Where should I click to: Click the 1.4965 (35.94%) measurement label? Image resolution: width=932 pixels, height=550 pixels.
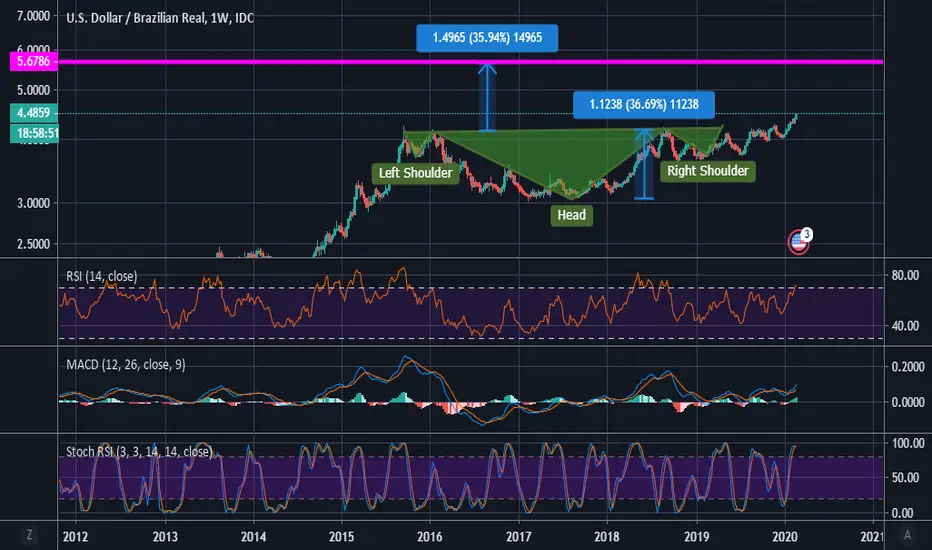click(487, 37)
